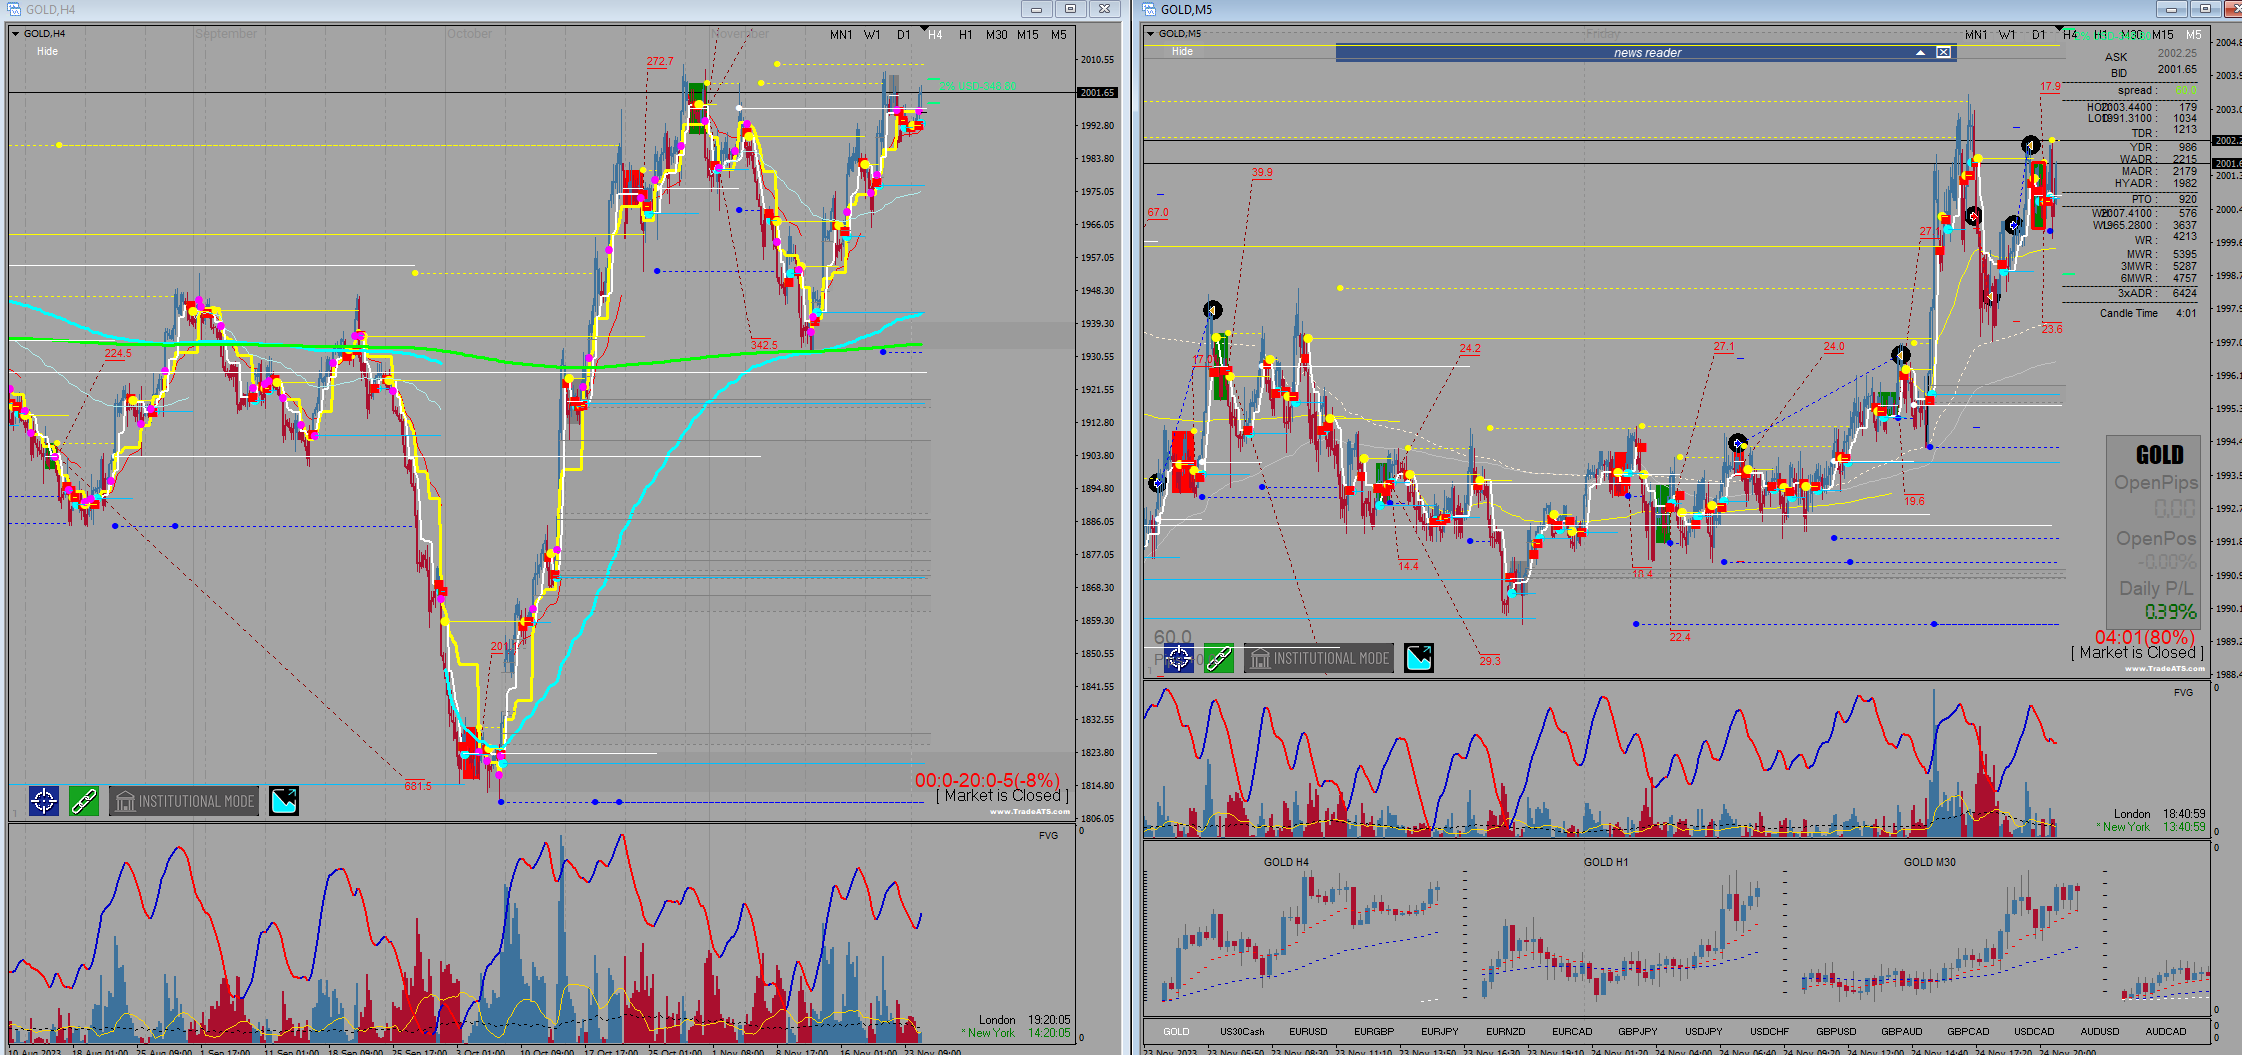Close the news reader panel
2242x1055 pixels.
(1943, 52)
